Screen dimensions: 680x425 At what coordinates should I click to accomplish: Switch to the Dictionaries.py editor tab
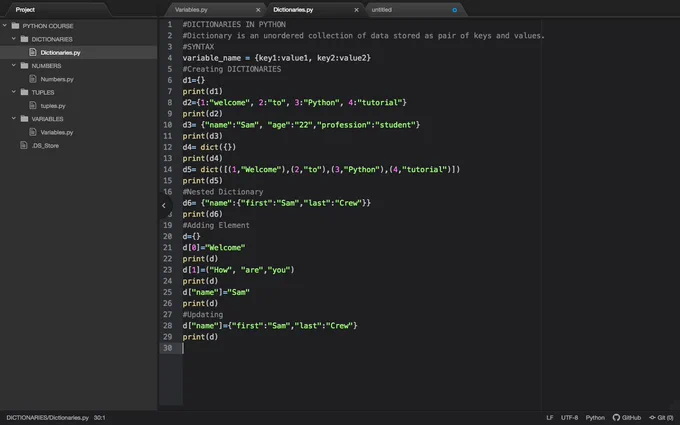point(293,10)
